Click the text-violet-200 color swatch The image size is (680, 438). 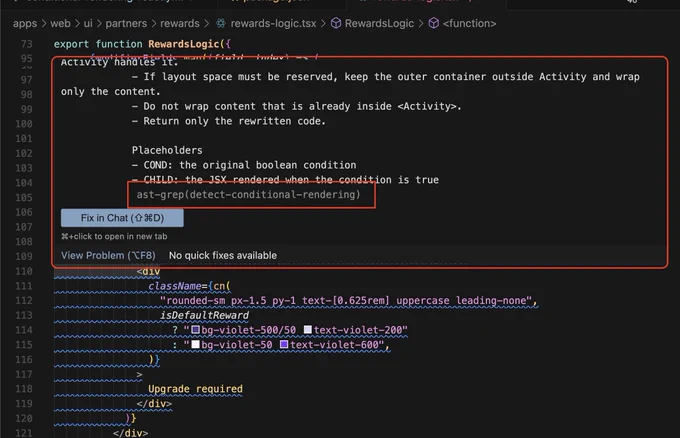[x=307, y=330]
